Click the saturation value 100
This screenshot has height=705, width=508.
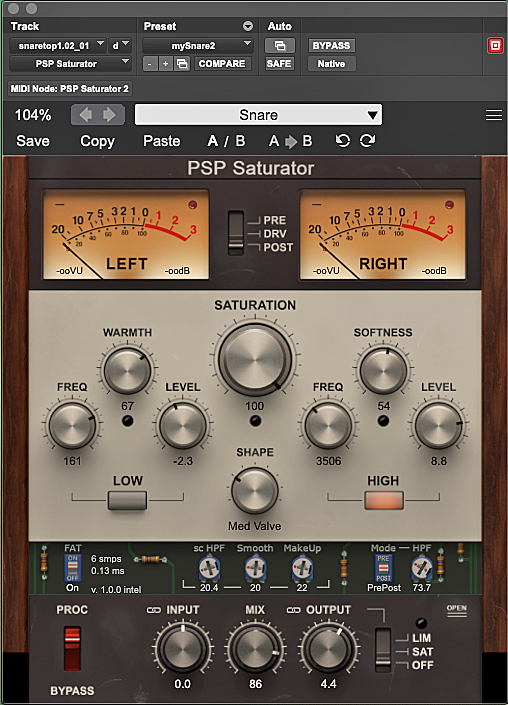click(254, 406)
